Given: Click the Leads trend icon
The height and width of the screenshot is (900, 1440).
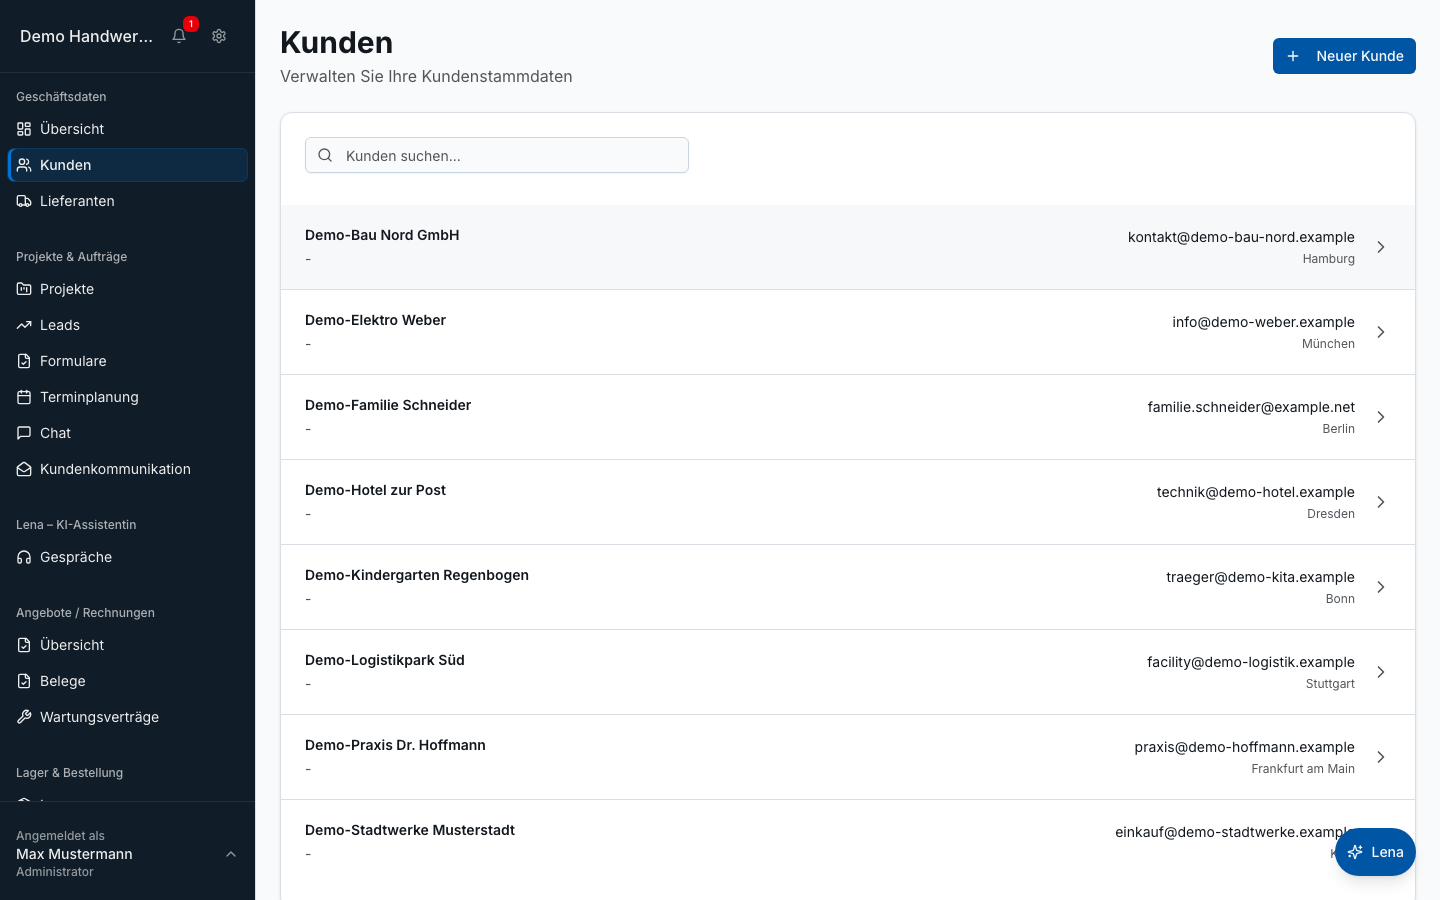Looking at the screenshot, I should pyautogui.click(x=24, y=325).
